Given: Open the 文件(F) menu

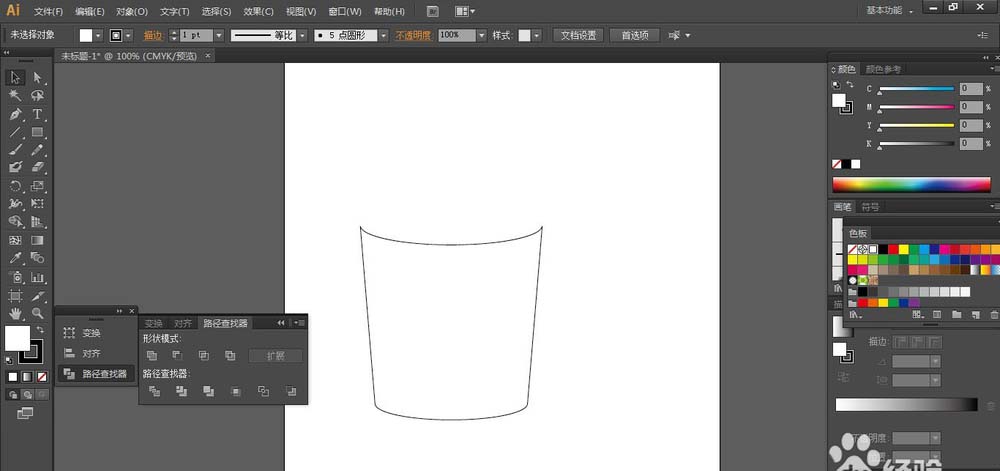Looking at the screenshot, I should (x=48, y=11).
